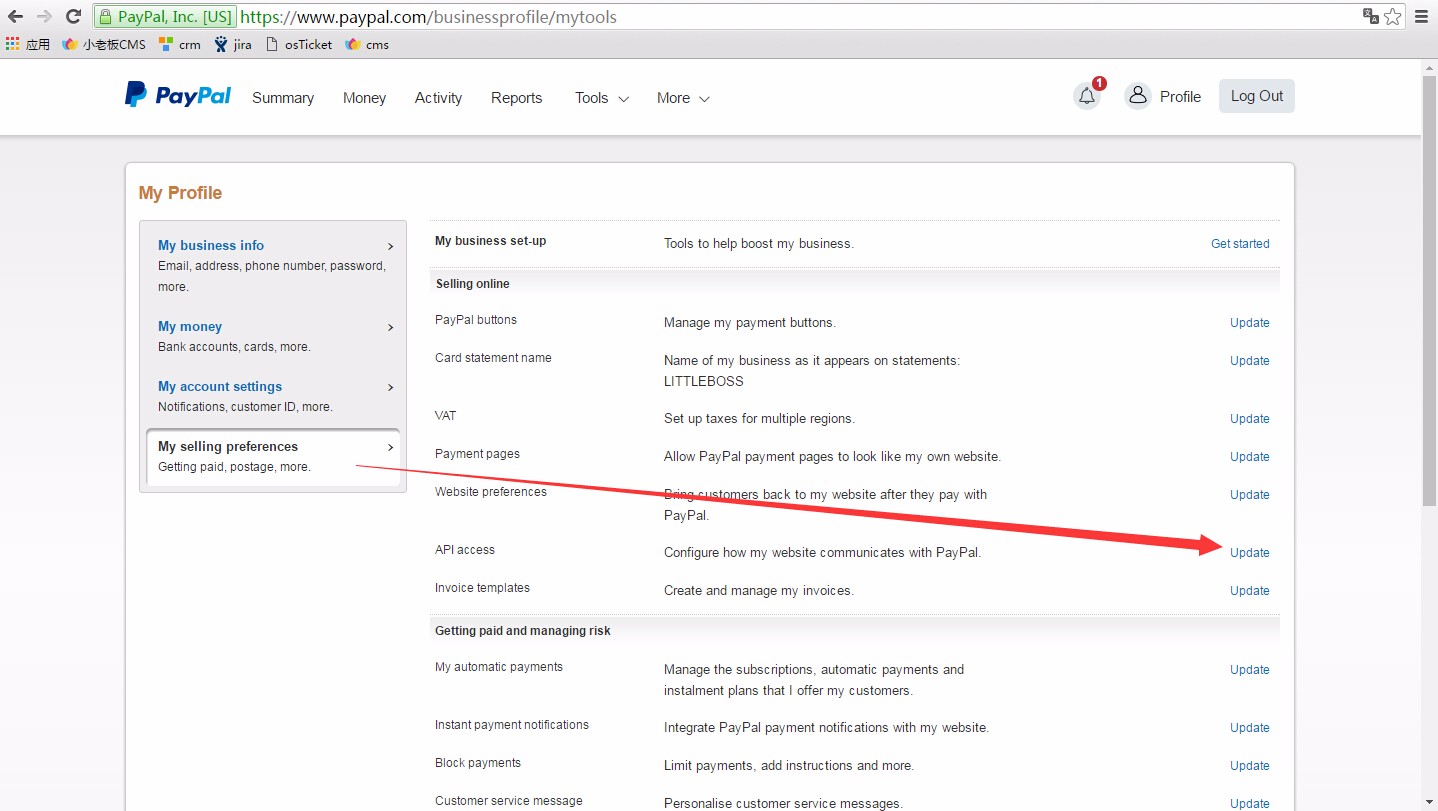
Task: Update Website preferences
Action: pos(1249,495)
